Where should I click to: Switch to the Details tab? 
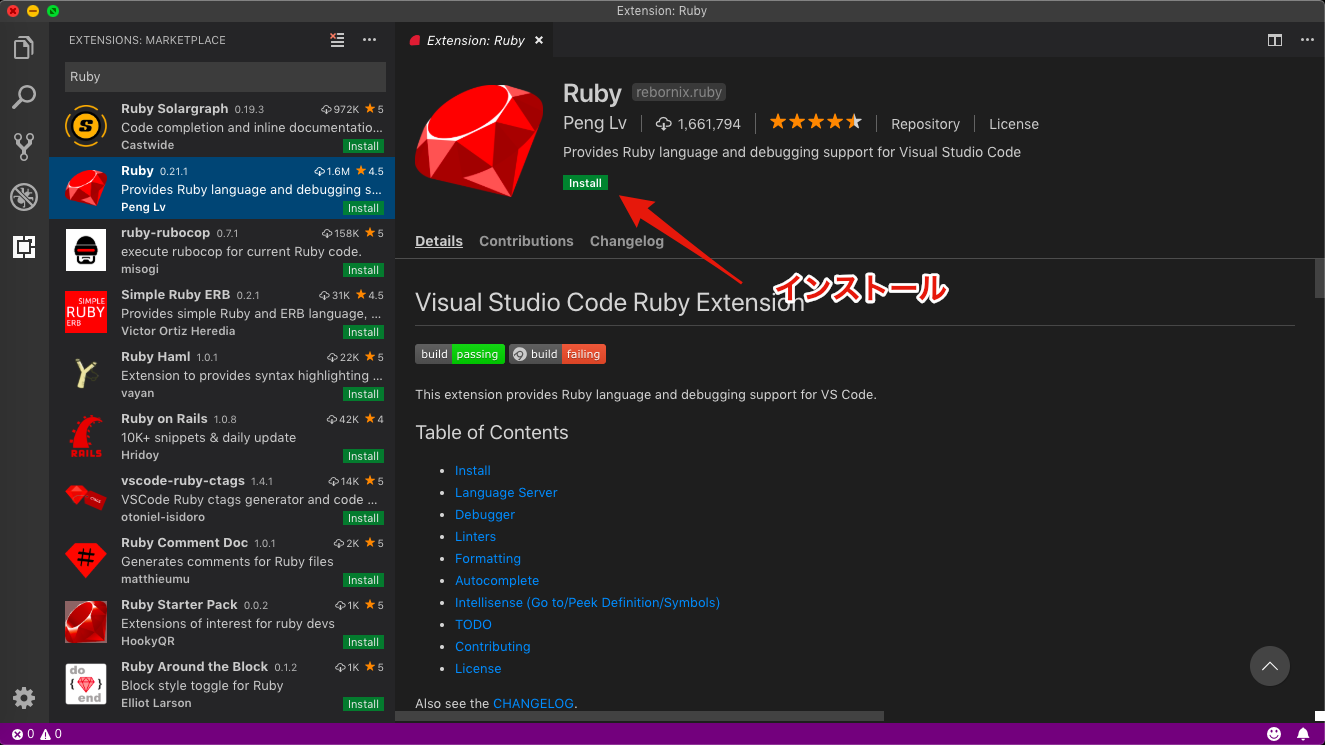point(439,241)
